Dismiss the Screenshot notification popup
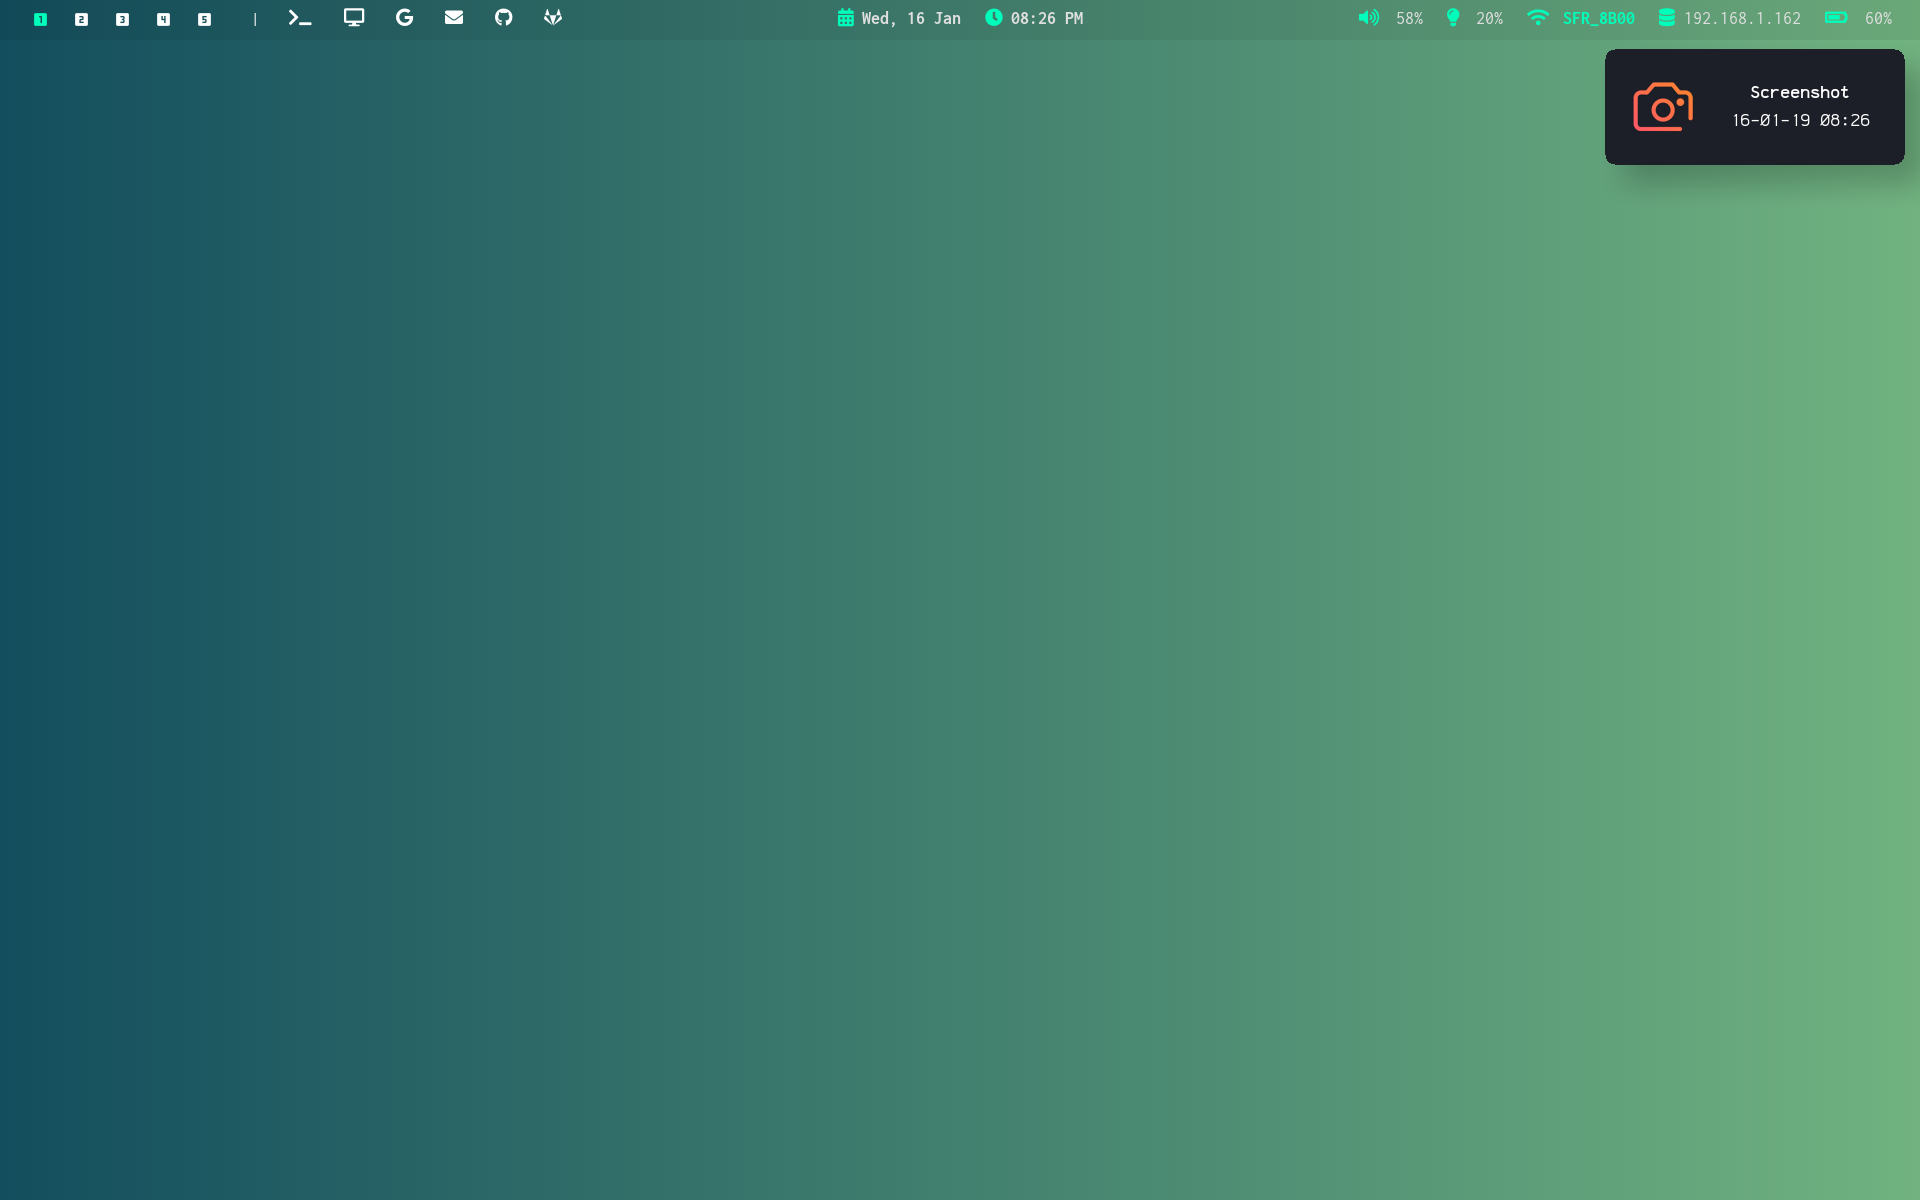 click(1754, 107)
